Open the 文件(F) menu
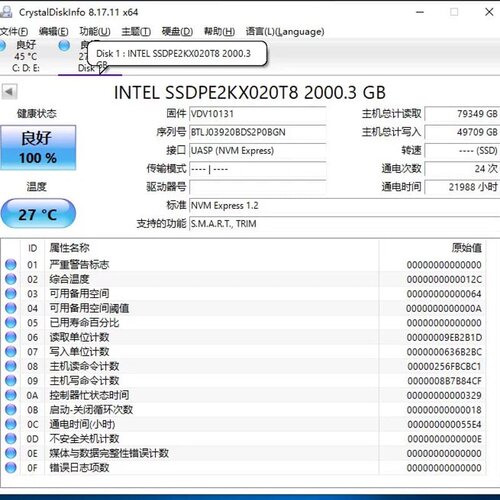 [x=14, y=32]
